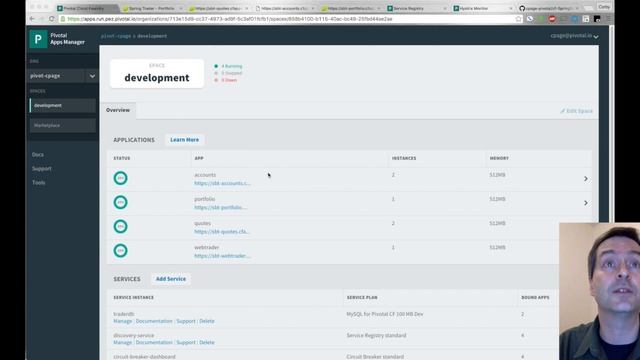The height and width of the screenshot is (360, 640).
Task: Open the cpage@pivotal.io account menu
Action: pos(574,36)
